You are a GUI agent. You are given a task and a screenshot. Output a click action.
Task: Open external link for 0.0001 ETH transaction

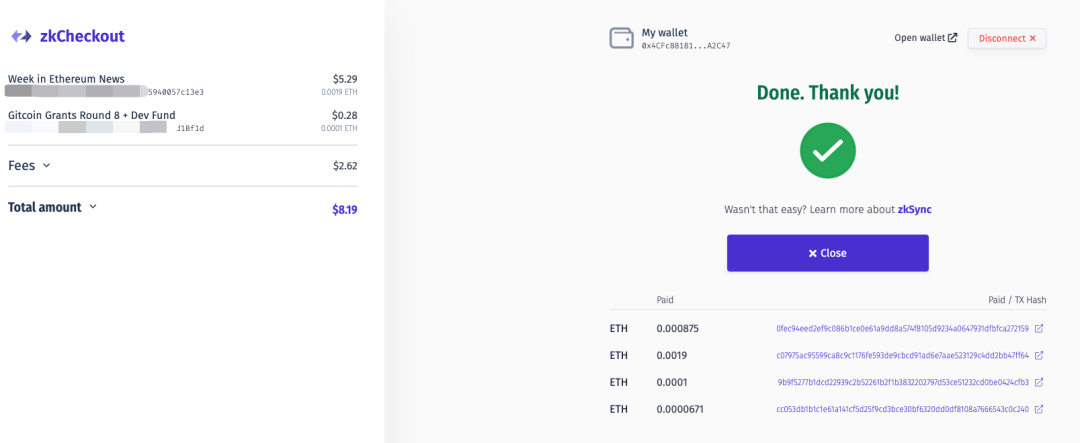(1039, 382)
